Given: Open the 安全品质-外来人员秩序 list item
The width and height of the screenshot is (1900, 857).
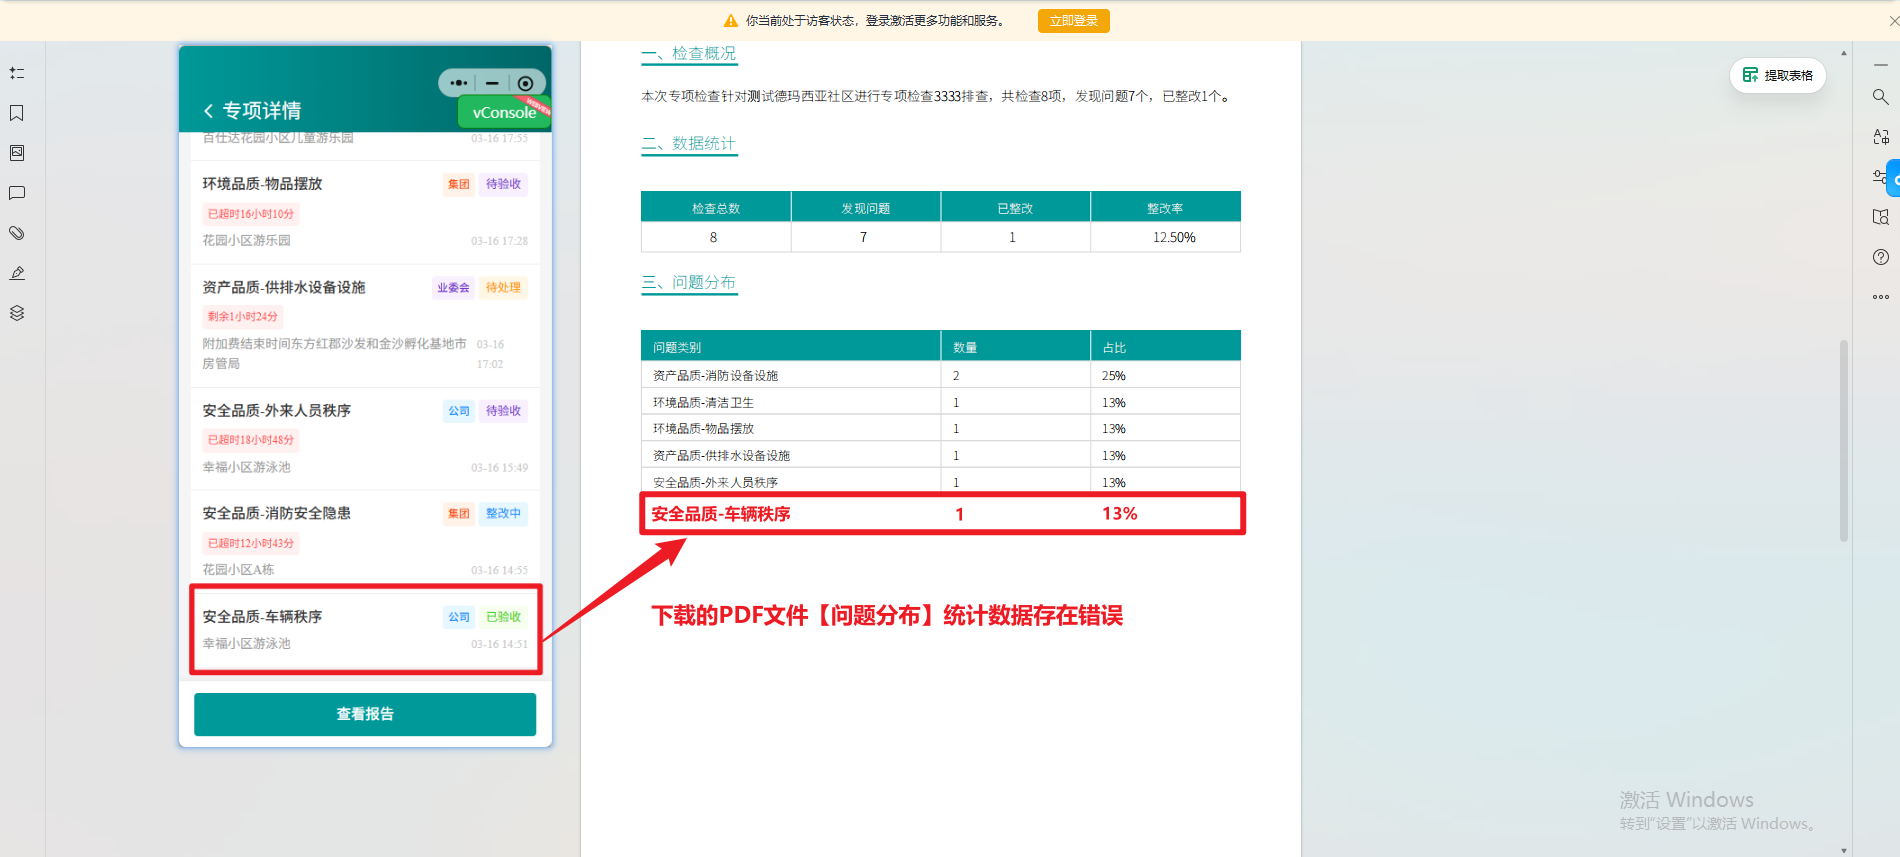Looking at the screenshot, I should (365, 439).
